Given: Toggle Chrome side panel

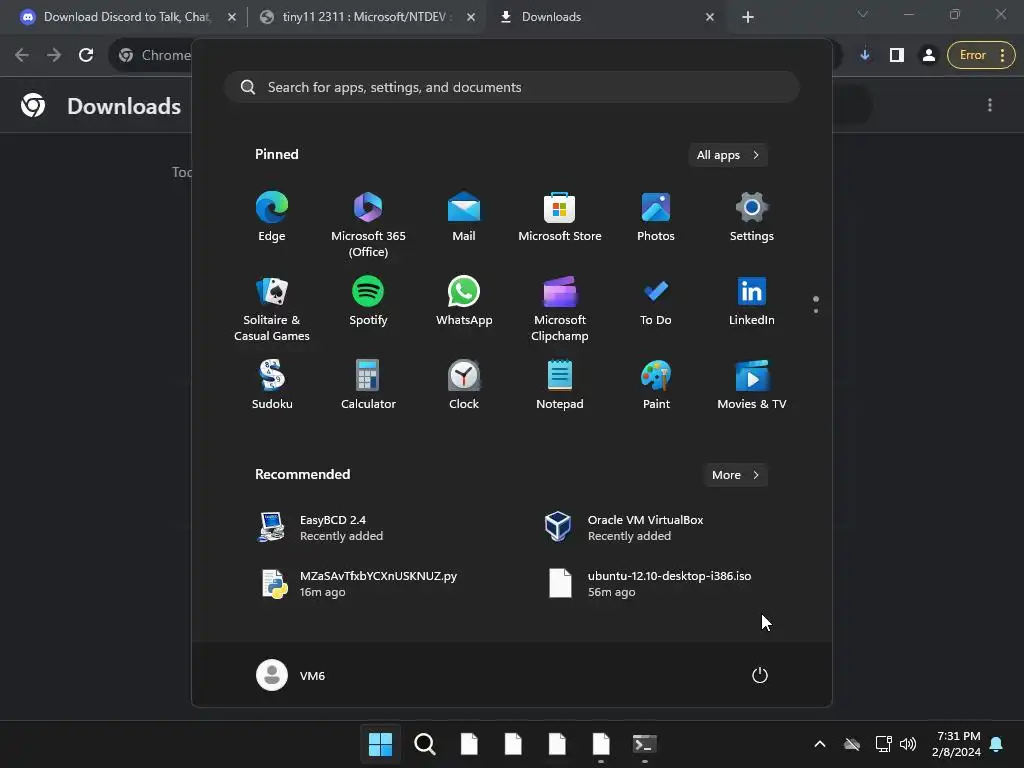Looking at the screenshot, I should [897, 56].
